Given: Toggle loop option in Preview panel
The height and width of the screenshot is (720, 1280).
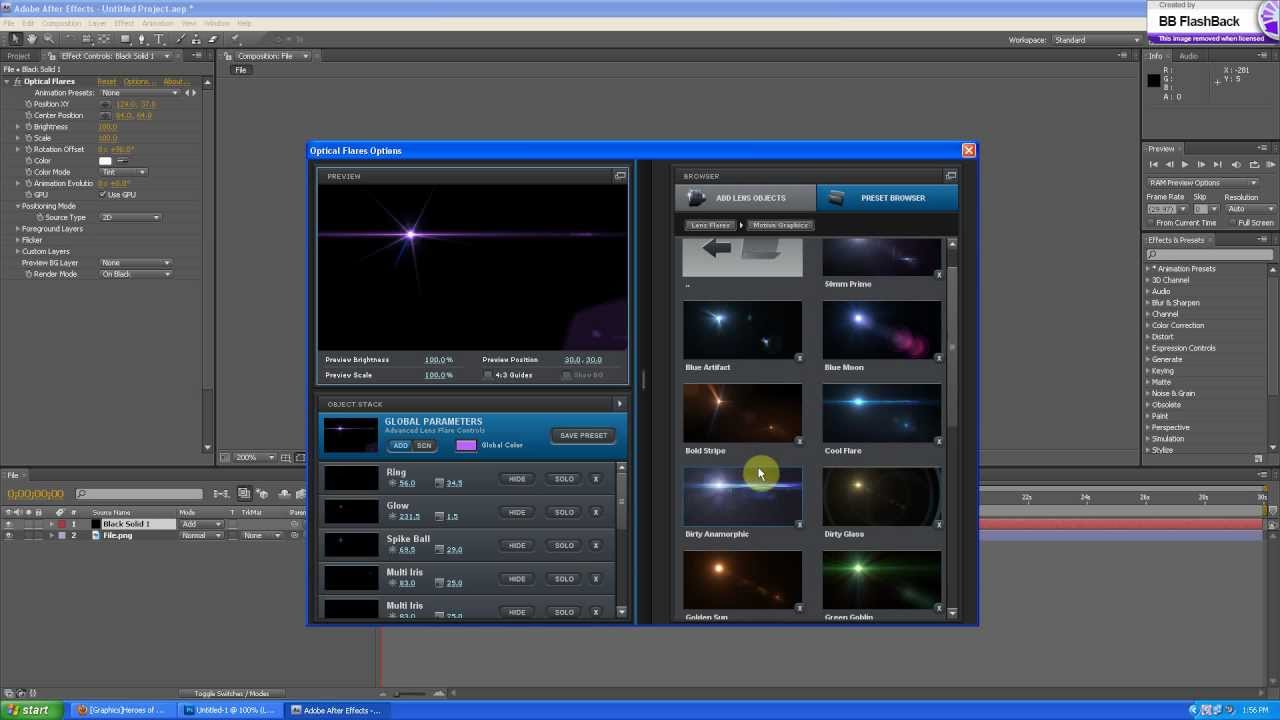Looking at the screenshot, I should click(x=1253, y=164).
